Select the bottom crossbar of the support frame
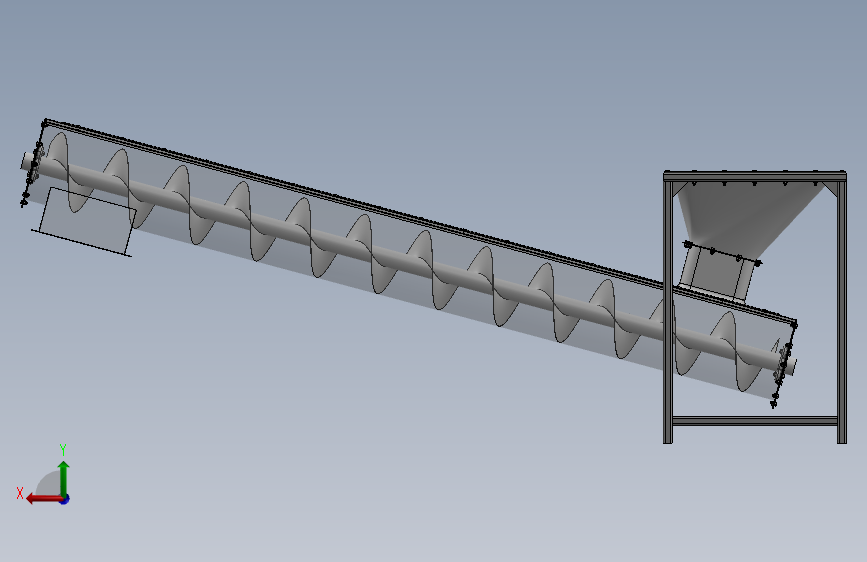867x562 pixels. (755, 421)
